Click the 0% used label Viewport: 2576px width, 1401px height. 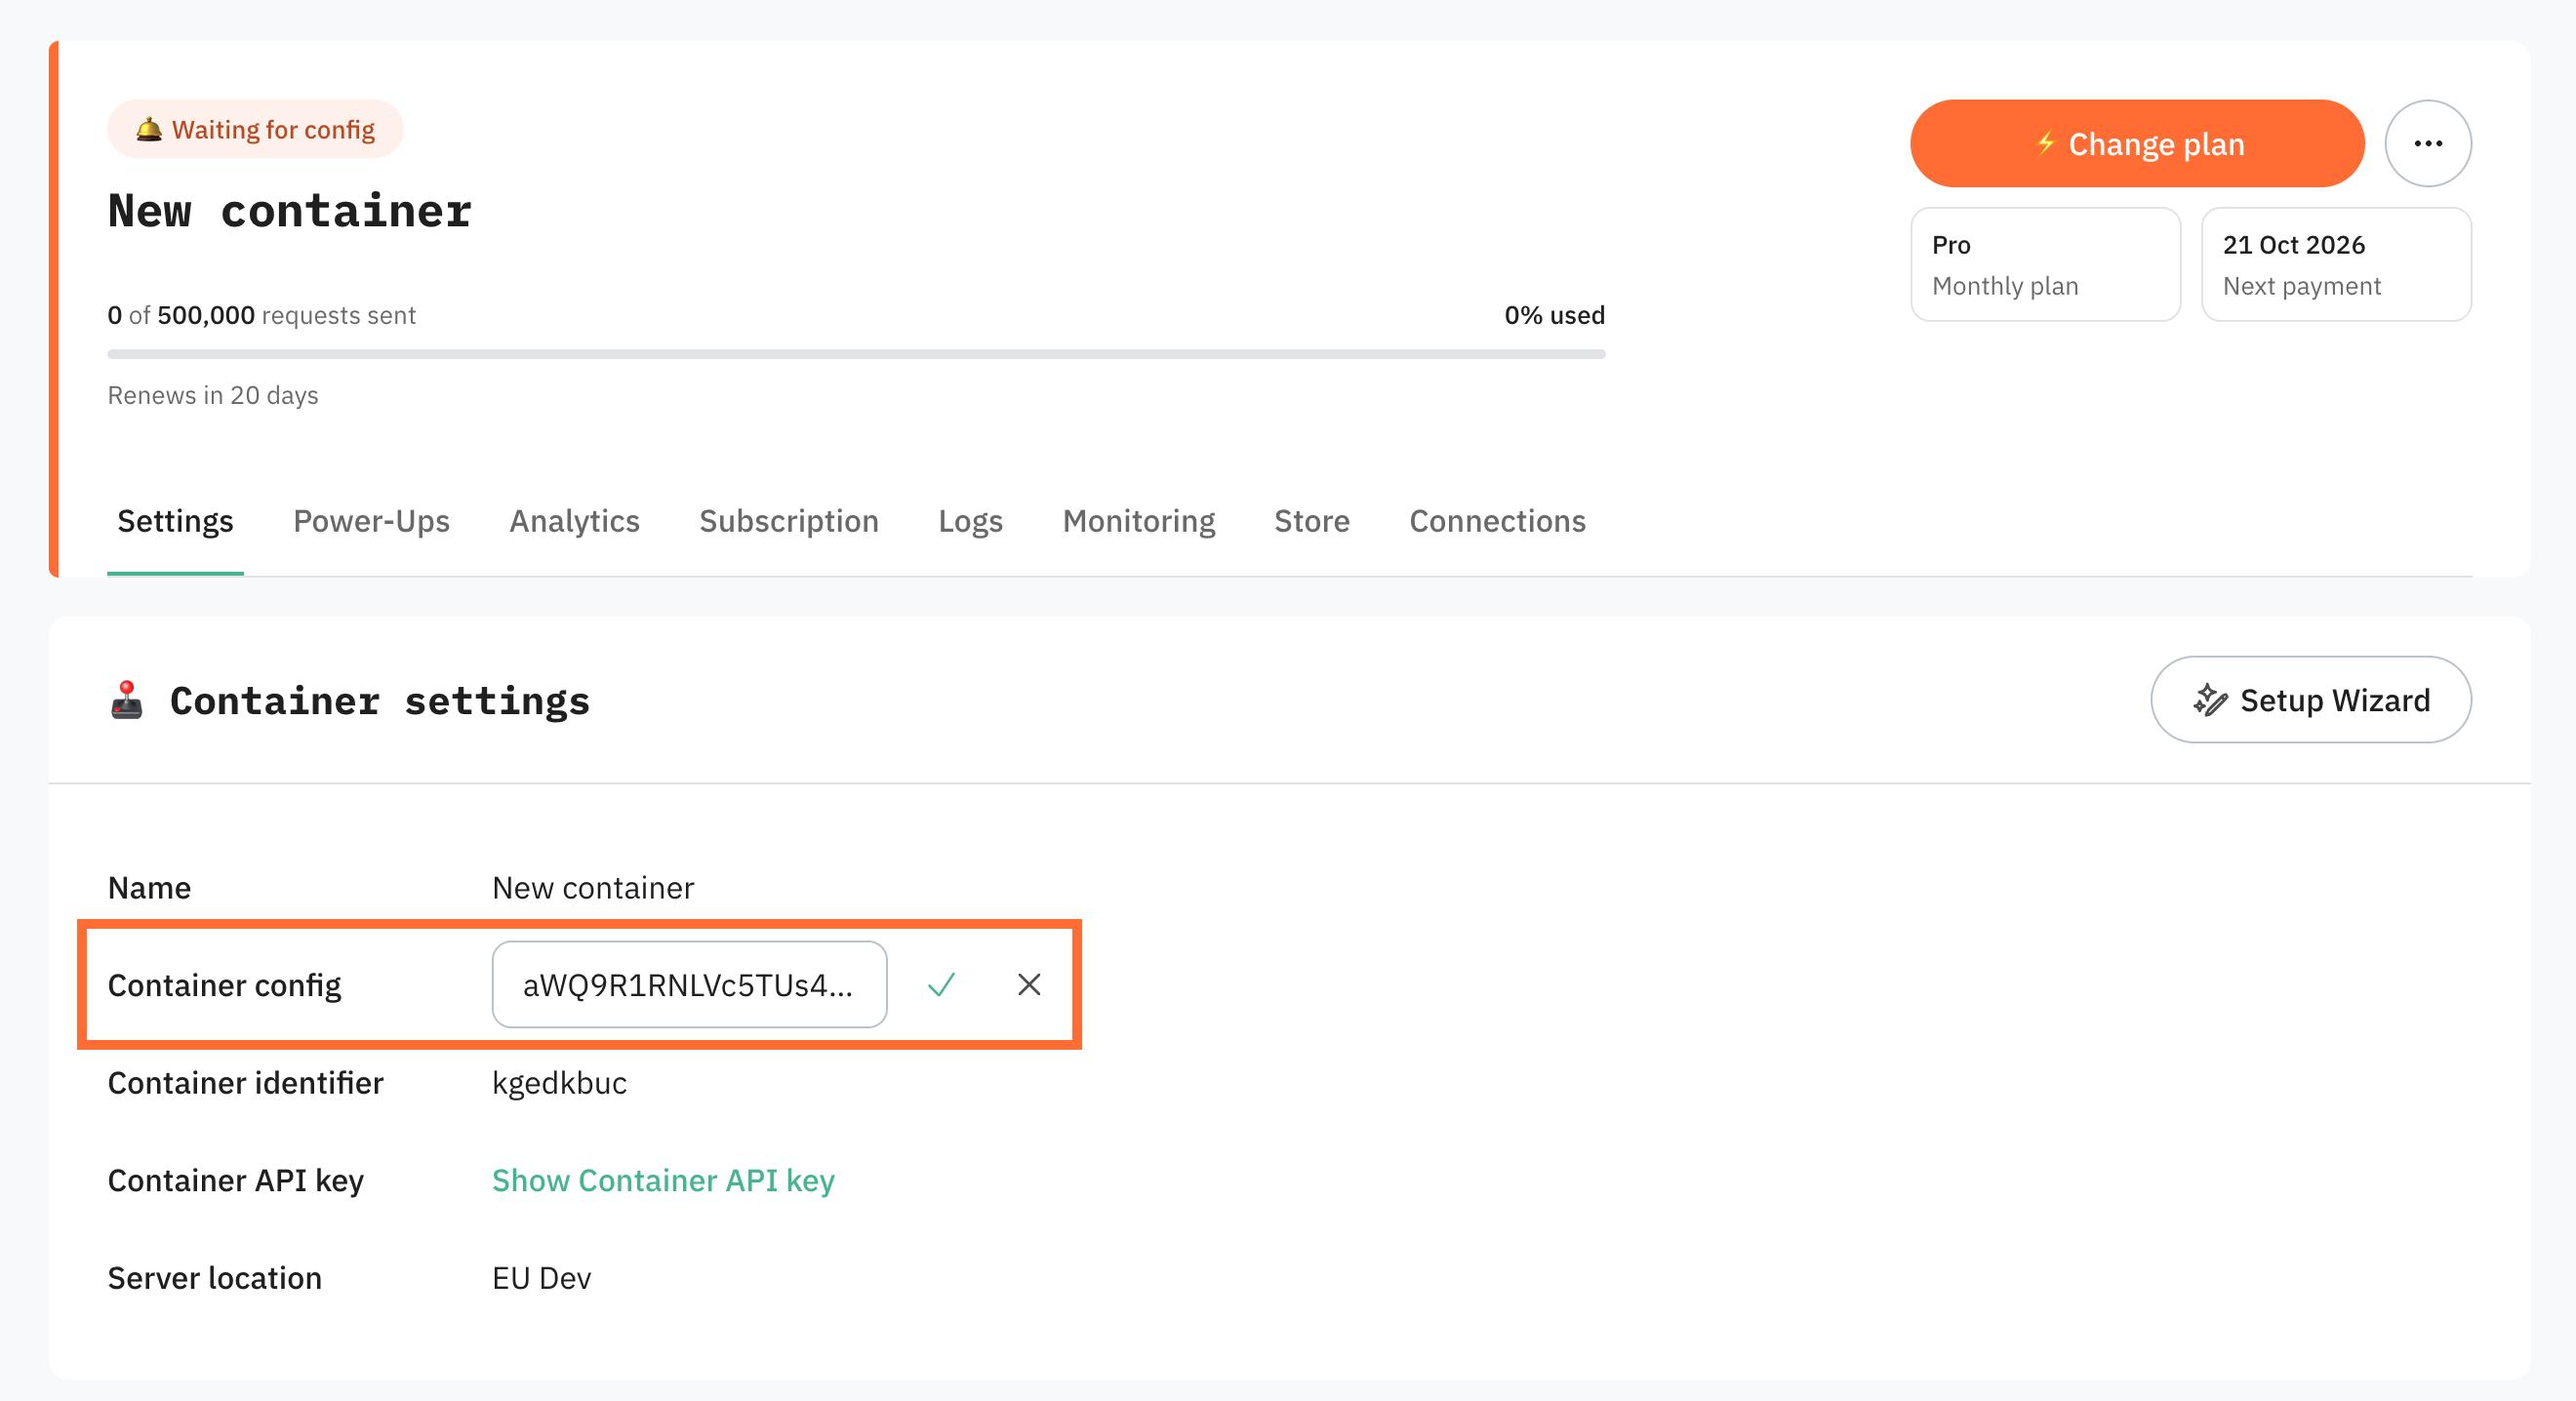tap(1554, 315)
